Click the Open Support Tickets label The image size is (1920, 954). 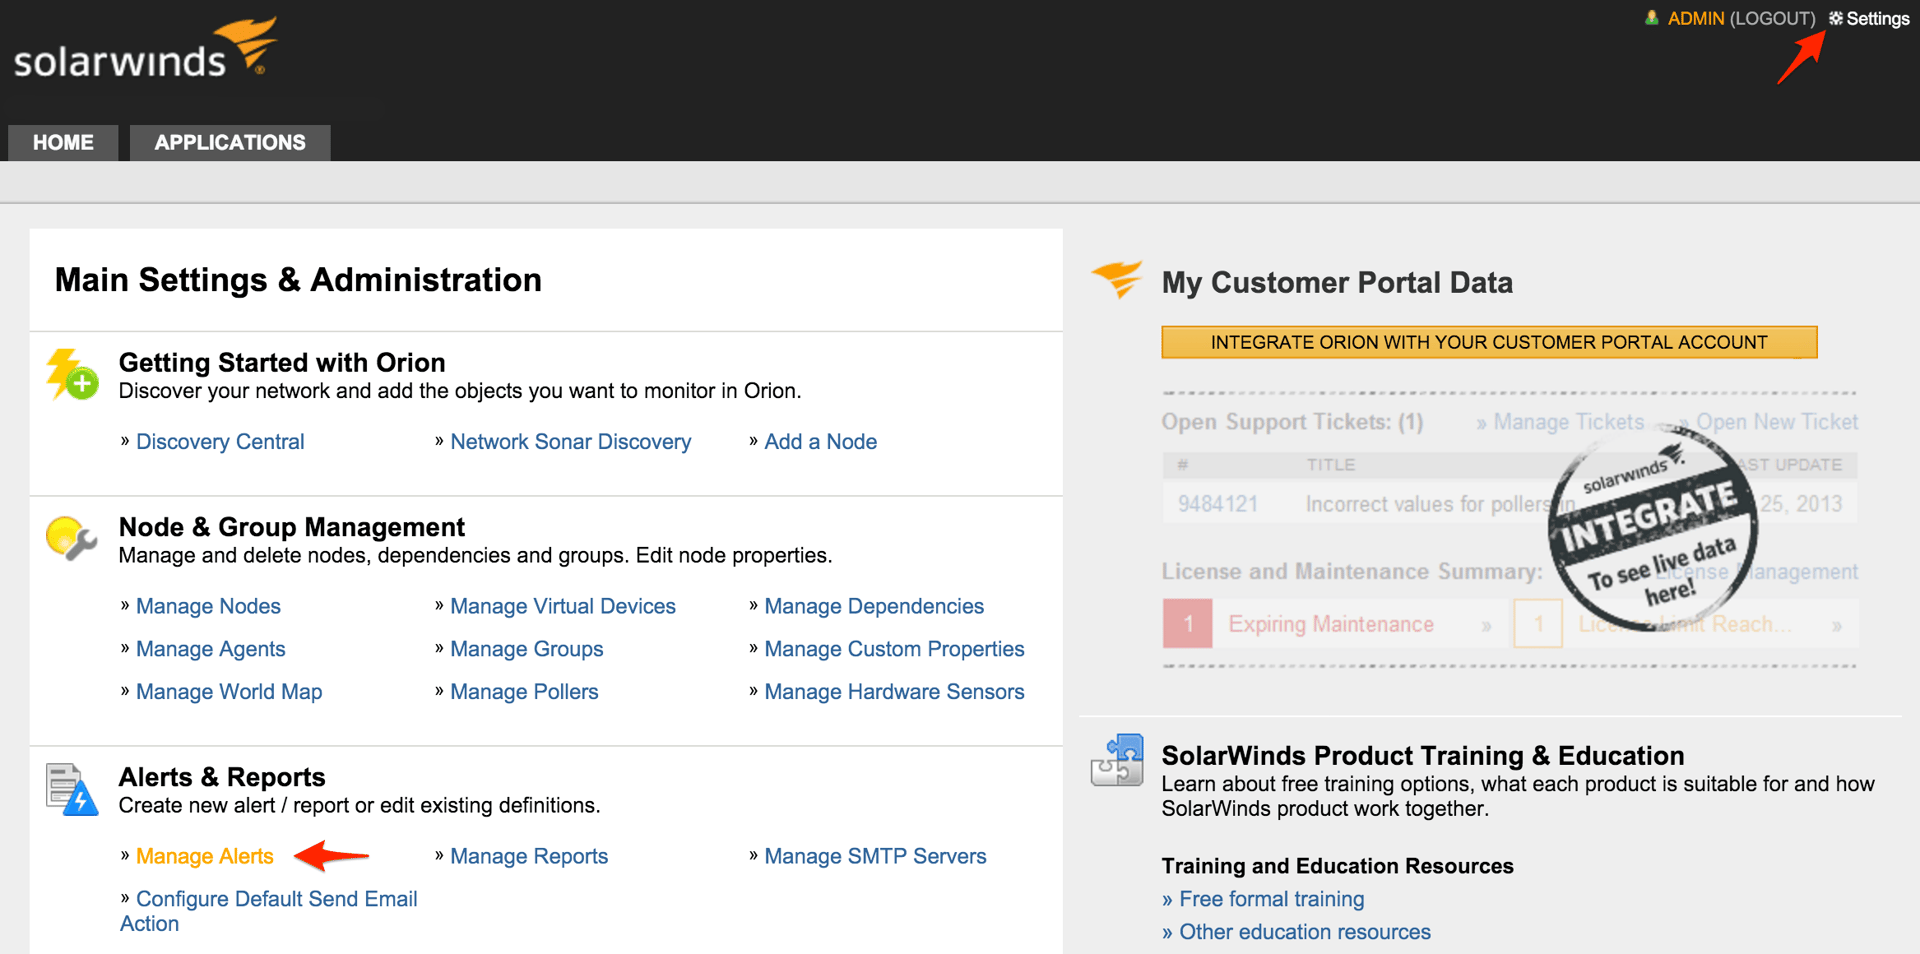pos(1292,422)
